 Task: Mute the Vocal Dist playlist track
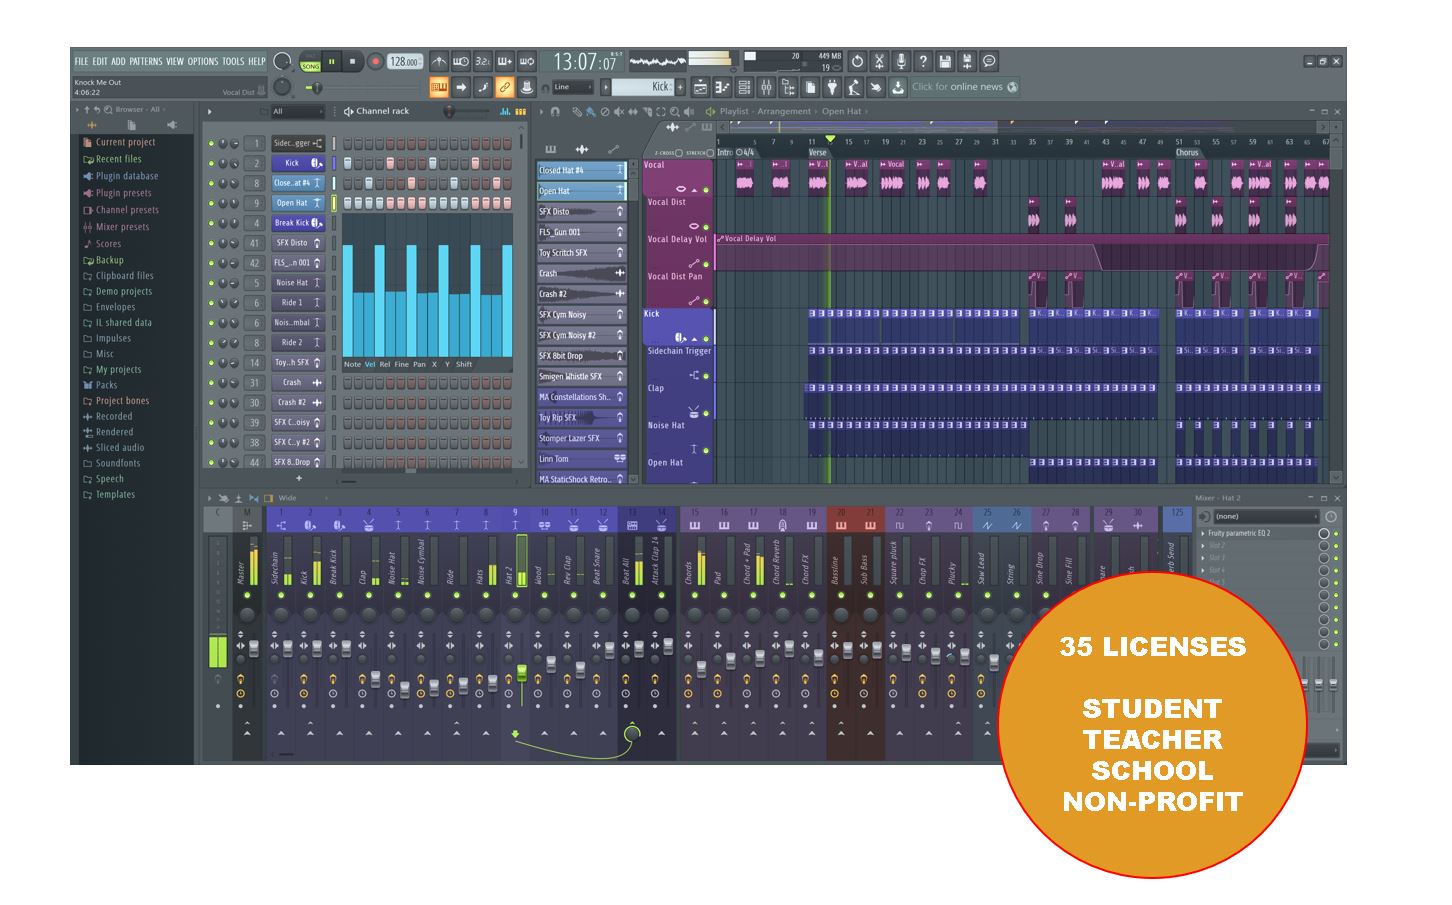pos(706,227)
